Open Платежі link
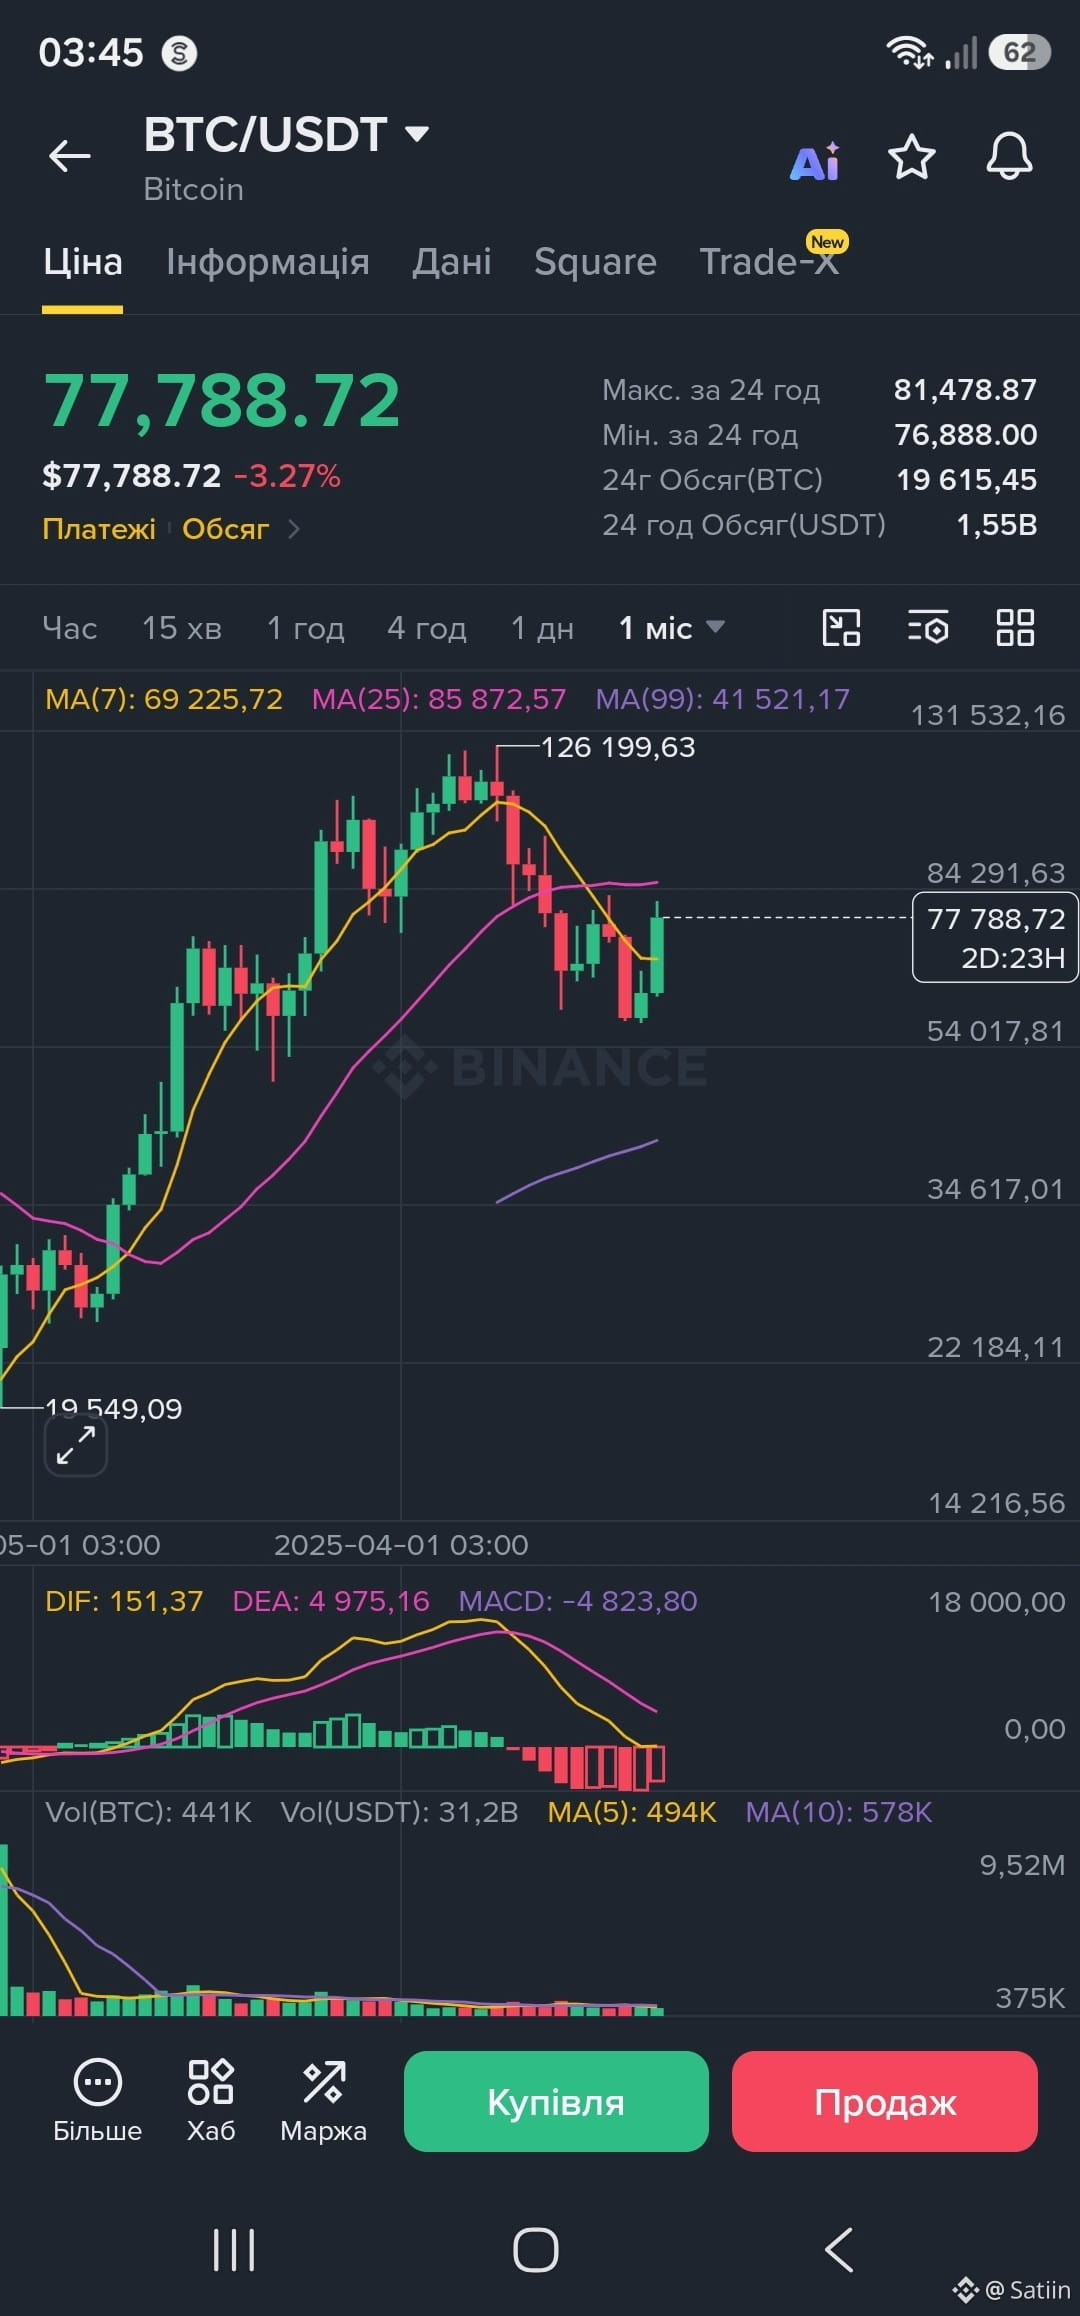 tap(99, 529)
